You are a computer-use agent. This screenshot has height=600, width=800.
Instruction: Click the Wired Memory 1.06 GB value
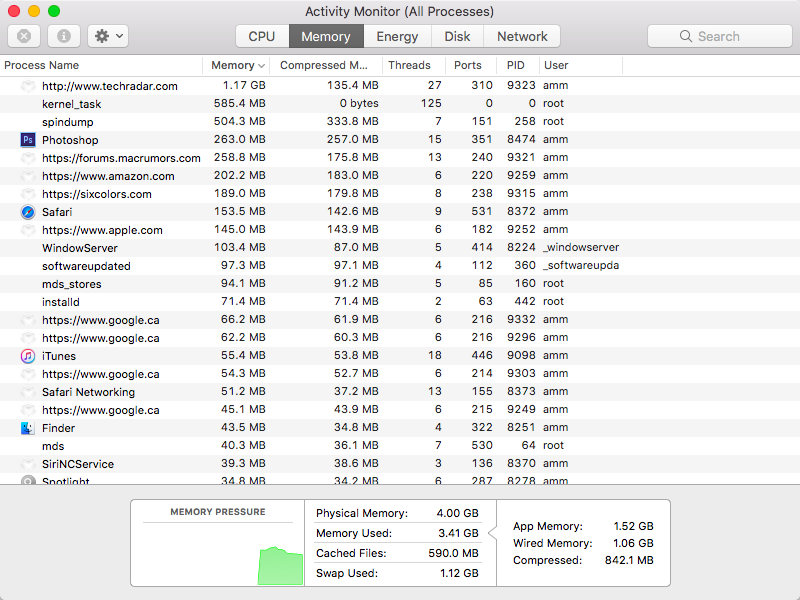pyautogui.click(x=633, y=543)
